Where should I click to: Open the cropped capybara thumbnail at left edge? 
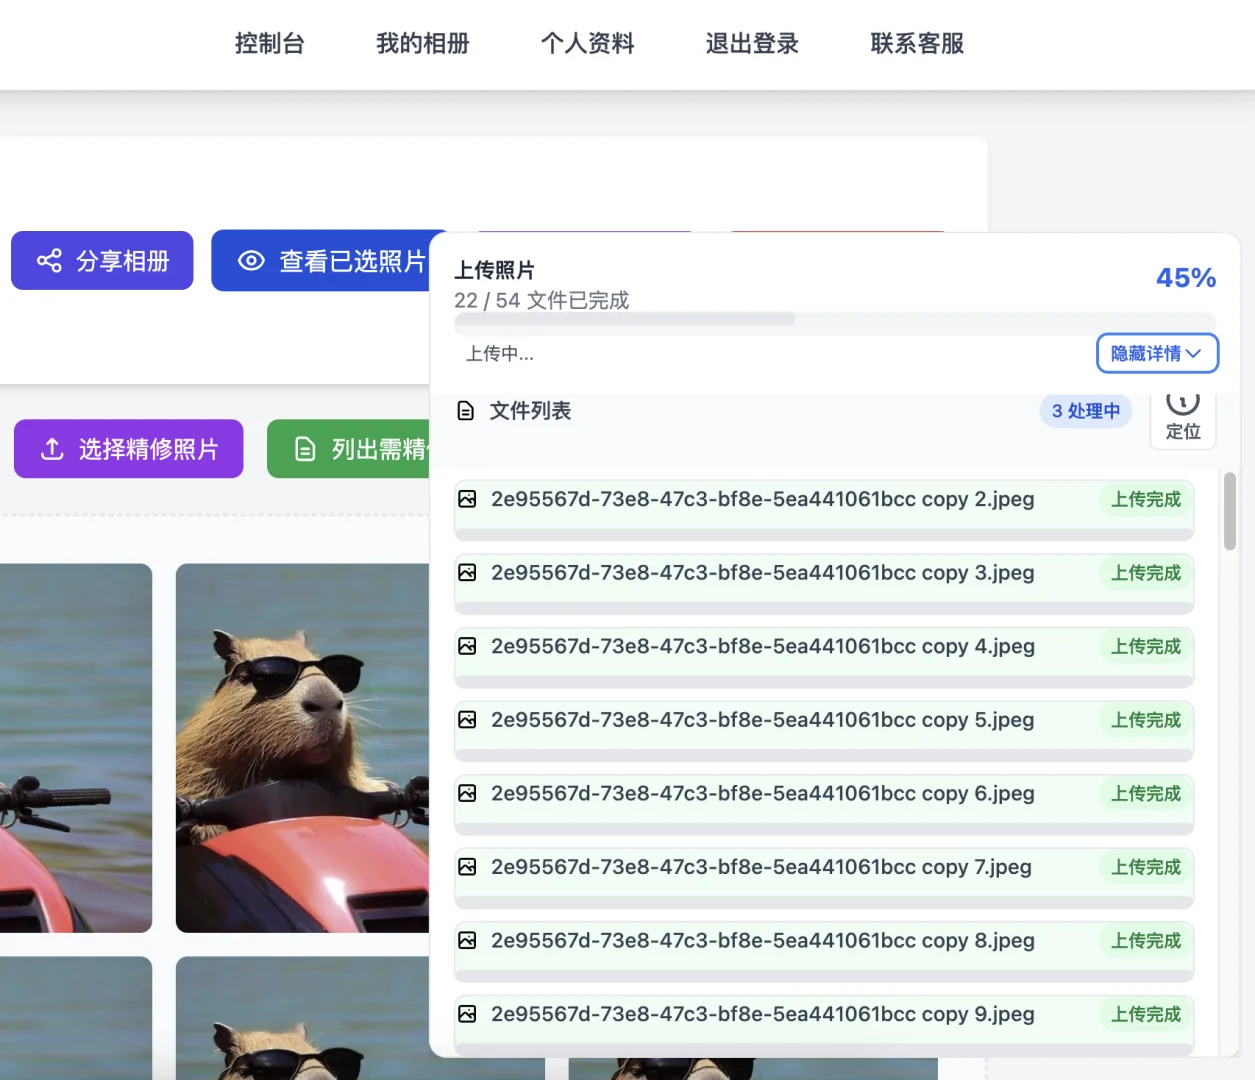(x=76, y=748)
